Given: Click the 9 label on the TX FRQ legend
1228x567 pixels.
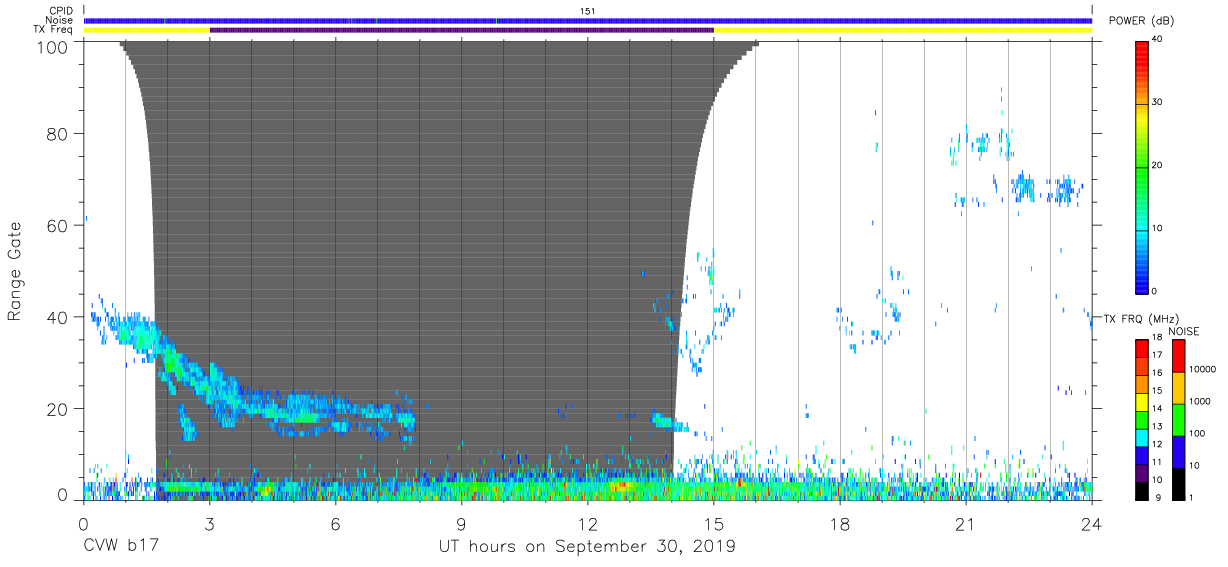Looking at the screenshot, I should 1158,497.
